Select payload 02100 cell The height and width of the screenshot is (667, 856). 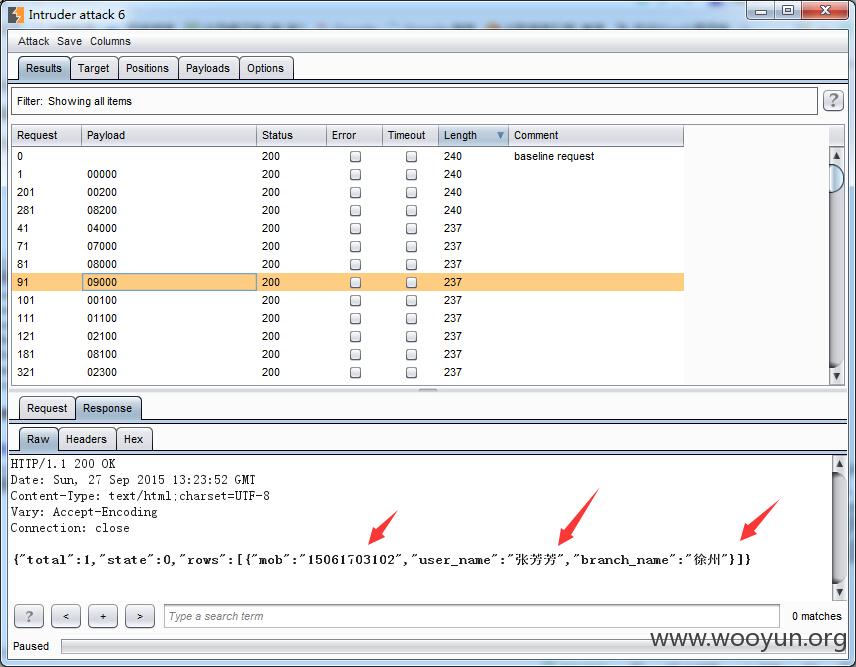tap(169, 336)
